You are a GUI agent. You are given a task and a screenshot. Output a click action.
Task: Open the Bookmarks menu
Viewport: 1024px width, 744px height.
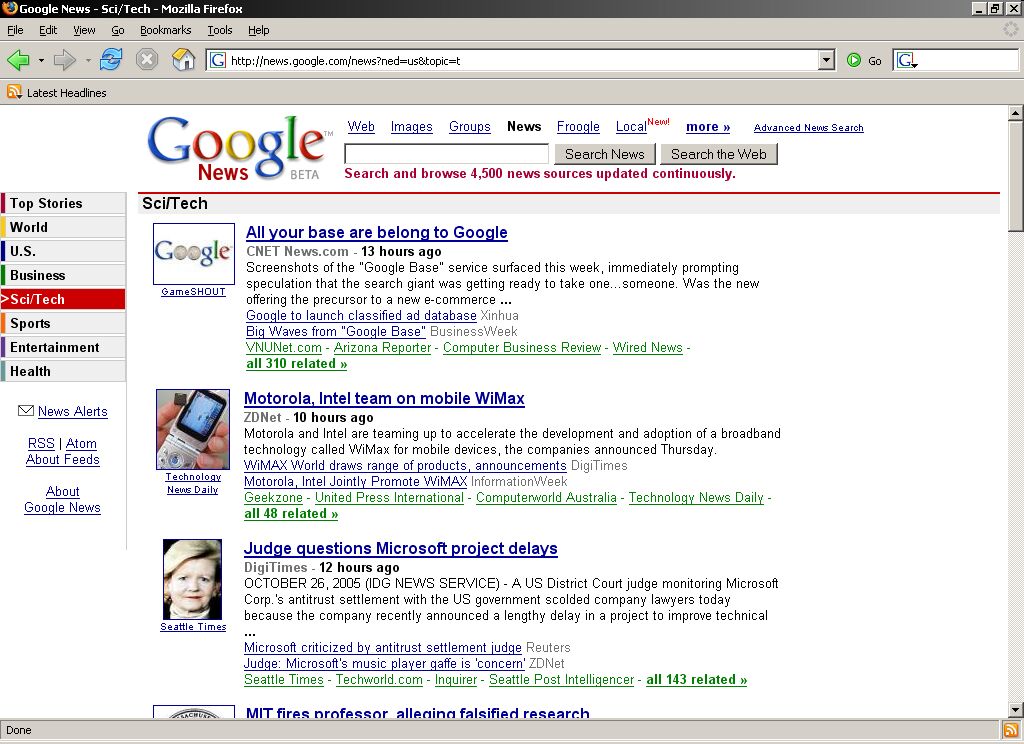166,30
